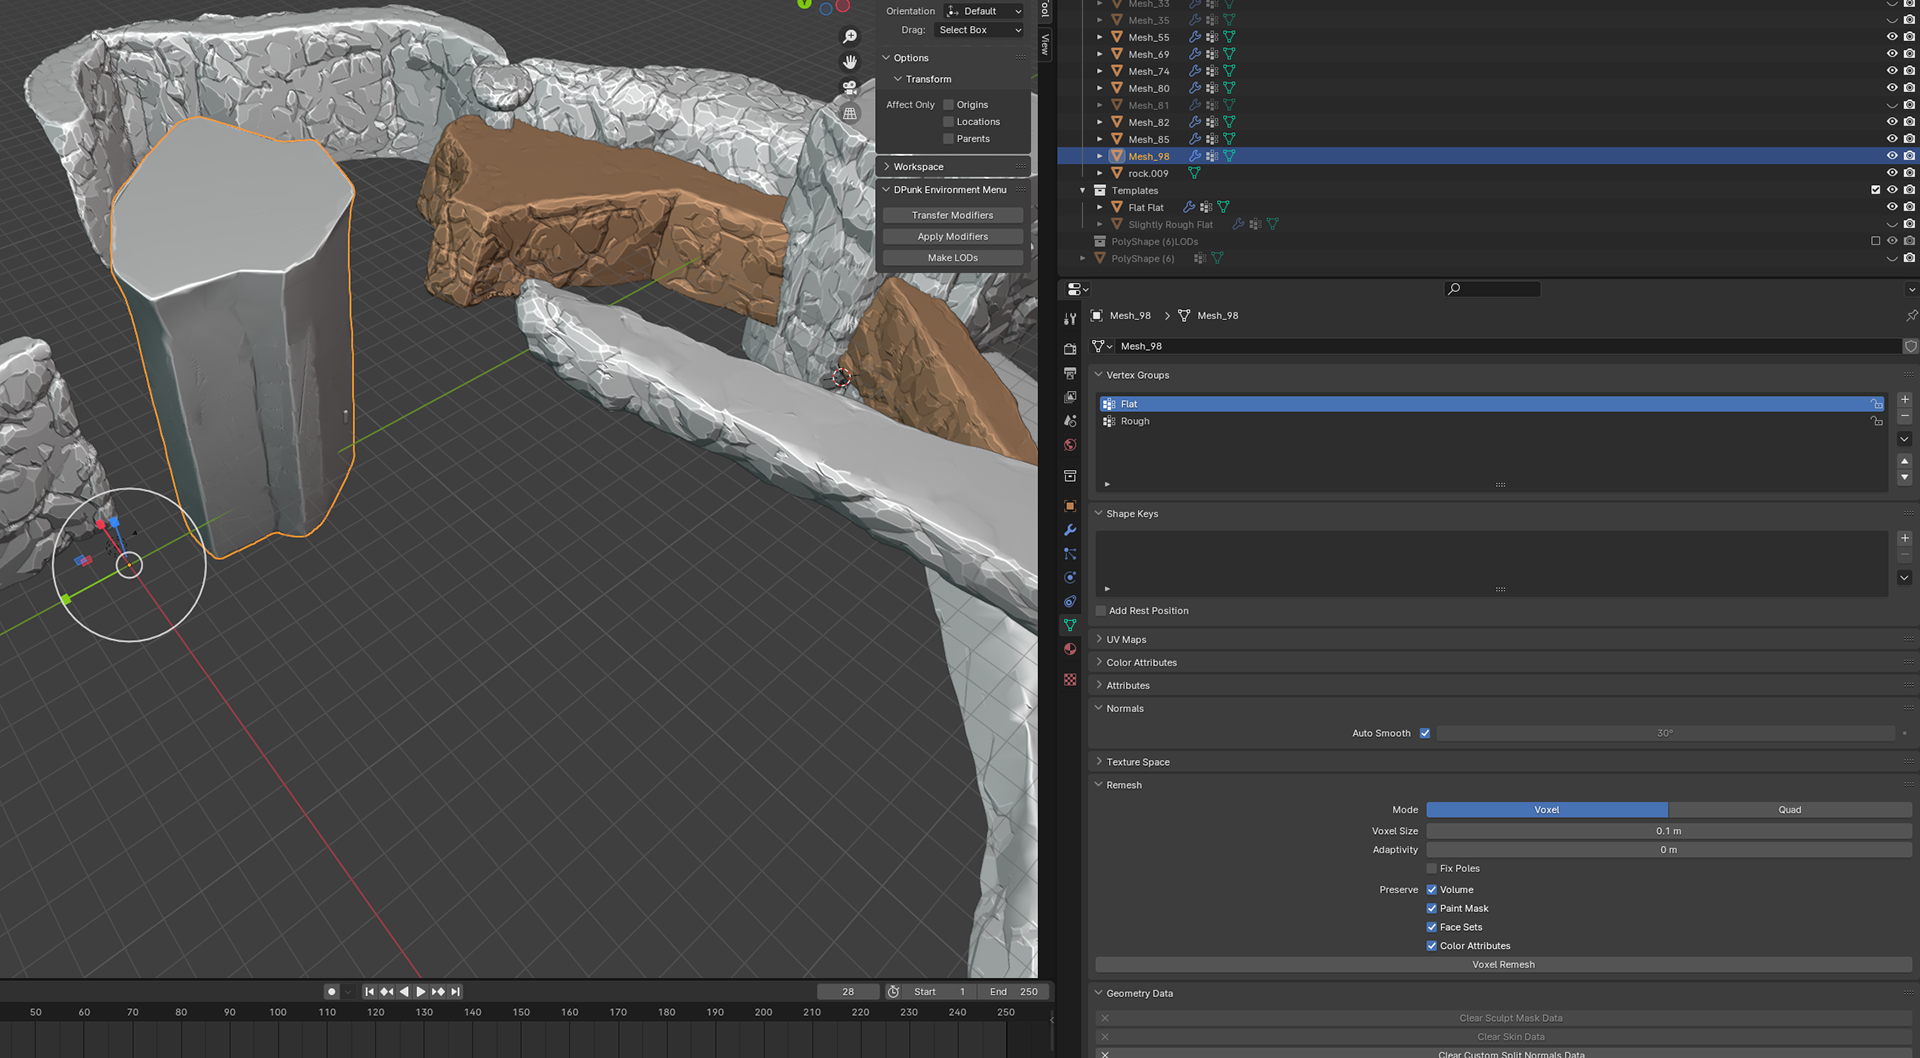This screenshot has height=1058, width=1920.
Task: Open the Scene properties tab
Action: 1070,421
